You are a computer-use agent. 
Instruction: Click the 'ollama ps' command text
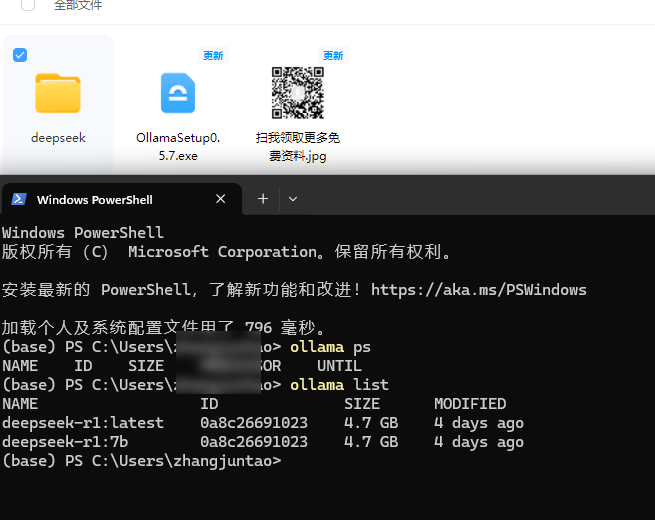[x=330, y=347]
